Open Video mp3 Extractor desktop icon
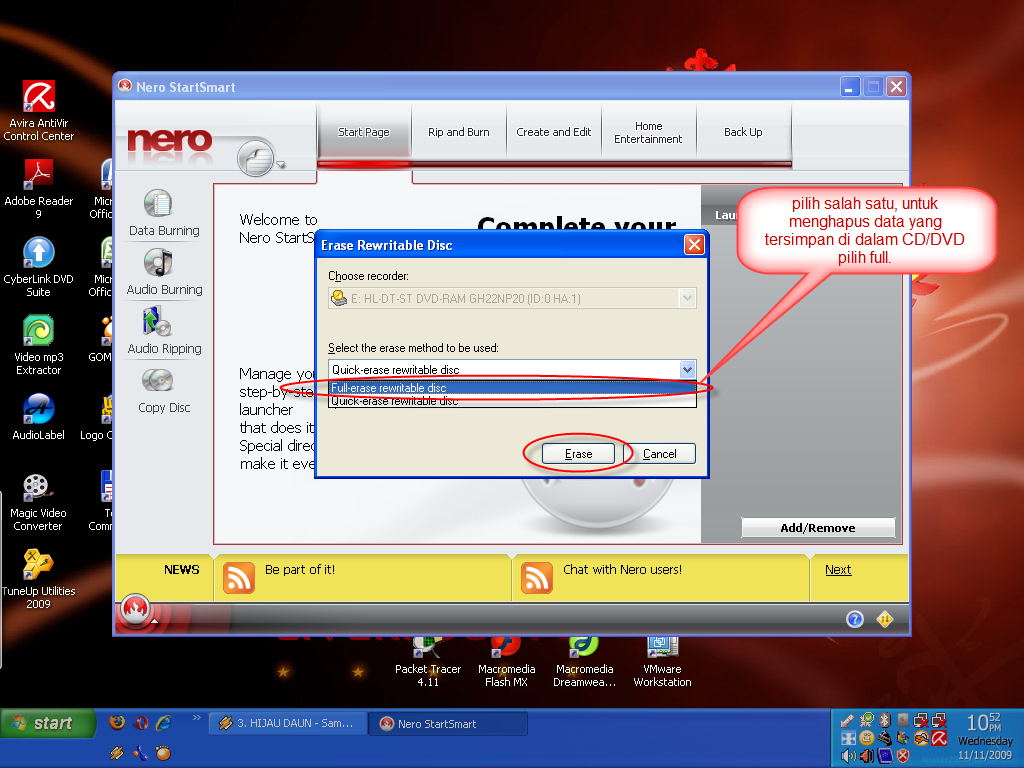Screen dimensions: 1024x768 coord(39,345)
